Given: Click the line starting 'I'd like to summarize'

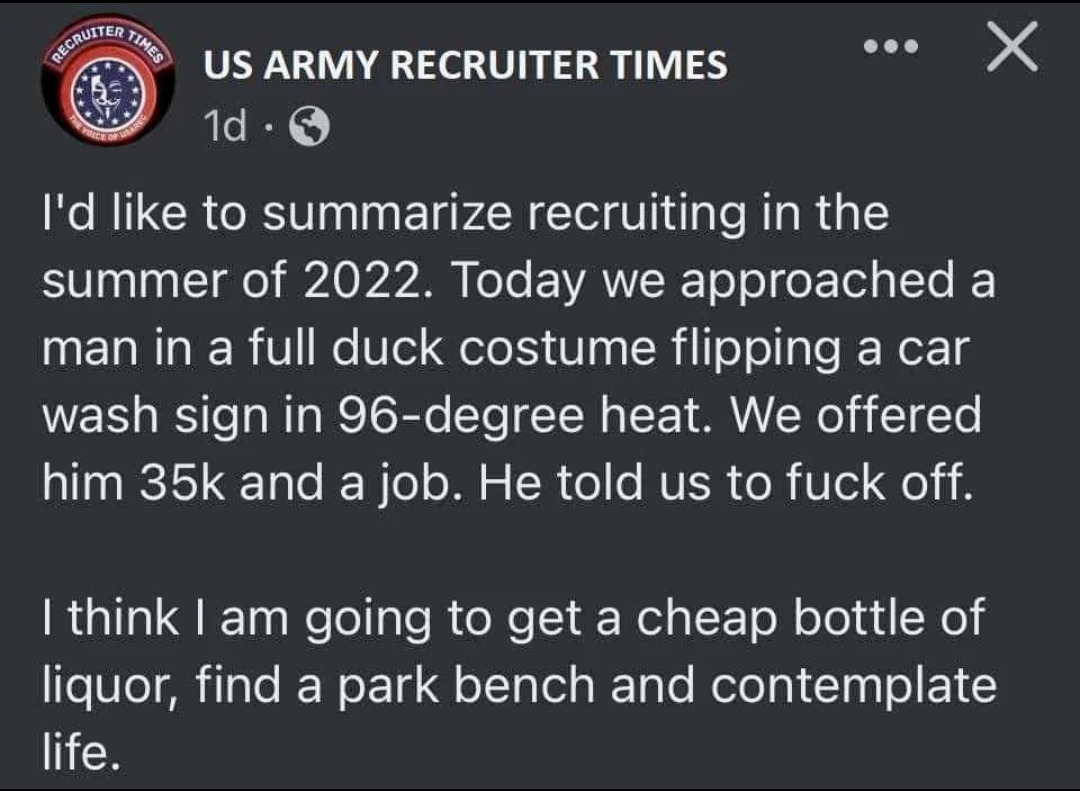Looking at the screenshot, I should click(x=466, y=214).
